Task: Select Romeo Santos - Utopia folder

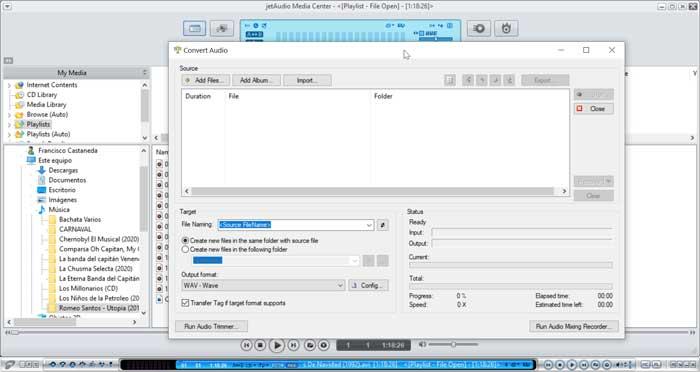Action: pos(99,308)
